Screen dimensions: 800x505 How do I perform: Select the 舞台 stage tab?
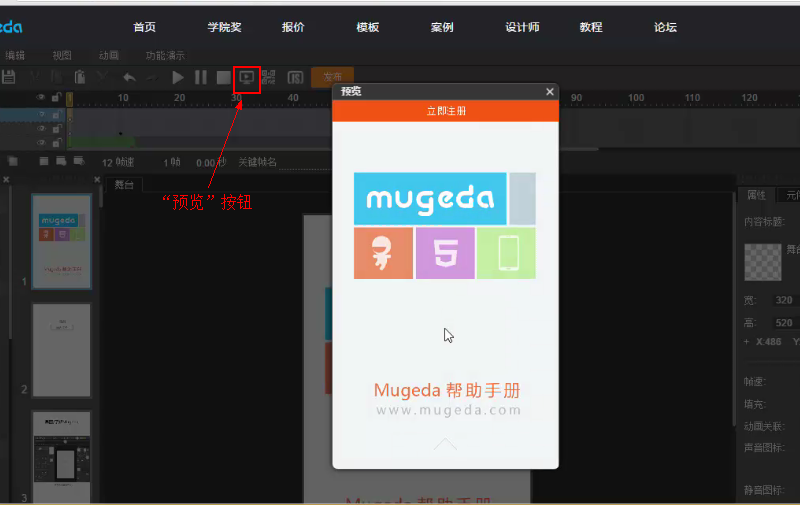[x=124, y=185]
